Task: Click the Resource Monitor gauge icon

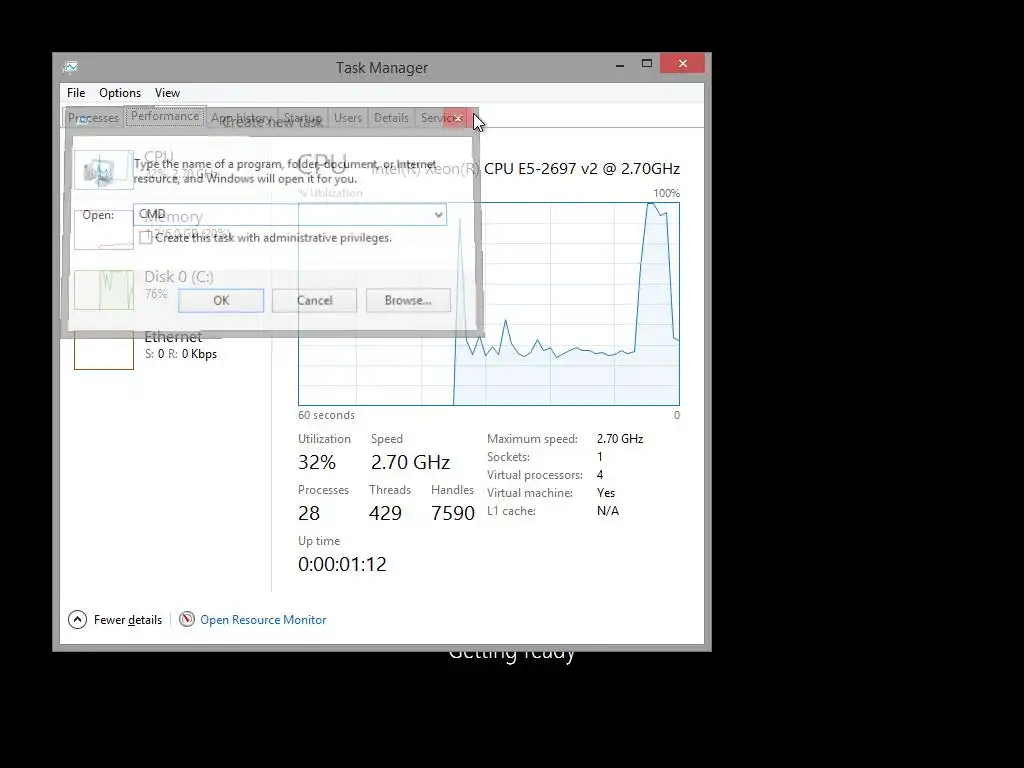Action: click(x=187, y=619)
